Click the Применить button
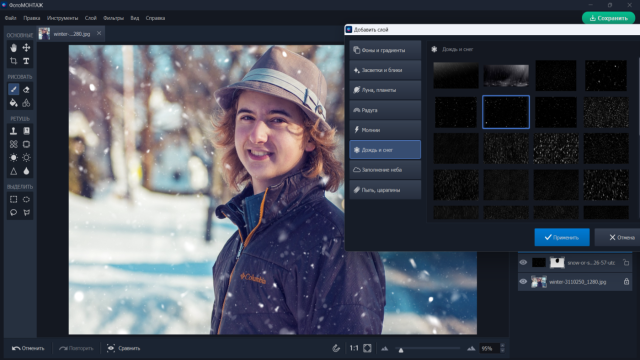The height and width of the screenshot is (360, 640). point(562,237)
